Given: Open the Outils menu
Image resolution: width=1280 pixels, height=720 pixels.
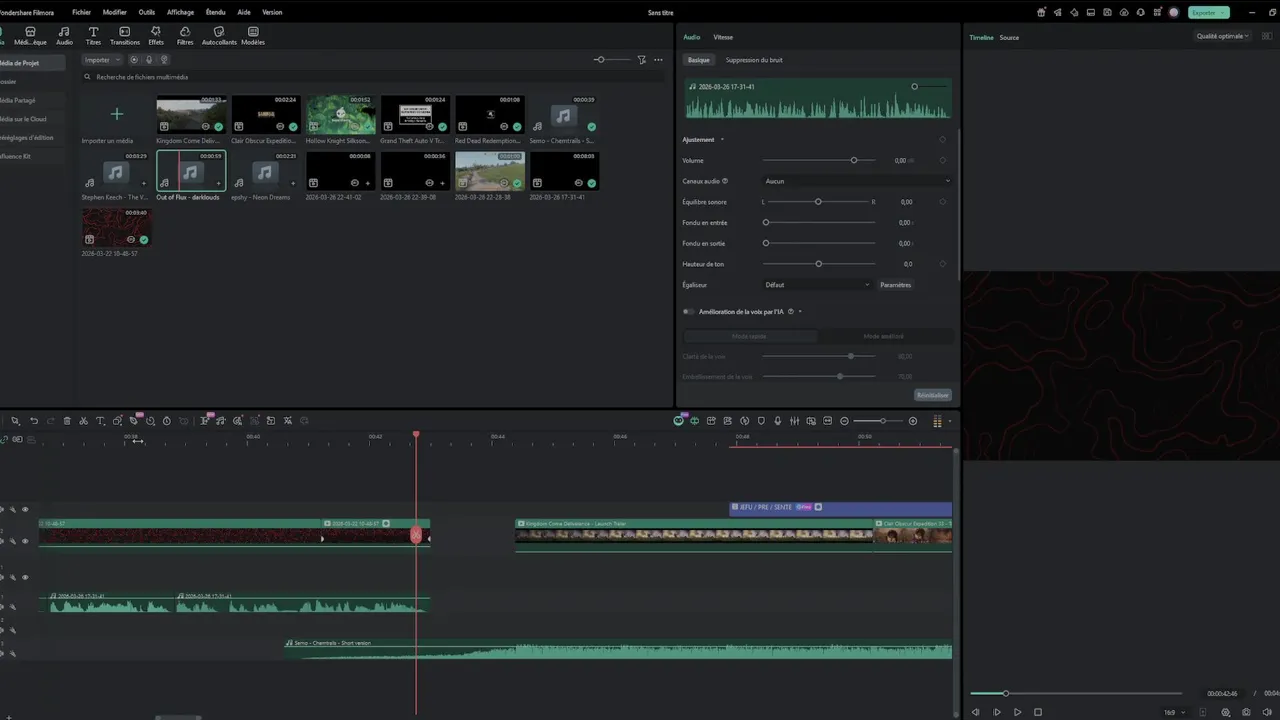Looking at the screenshot, I should (x=147, y=12).
